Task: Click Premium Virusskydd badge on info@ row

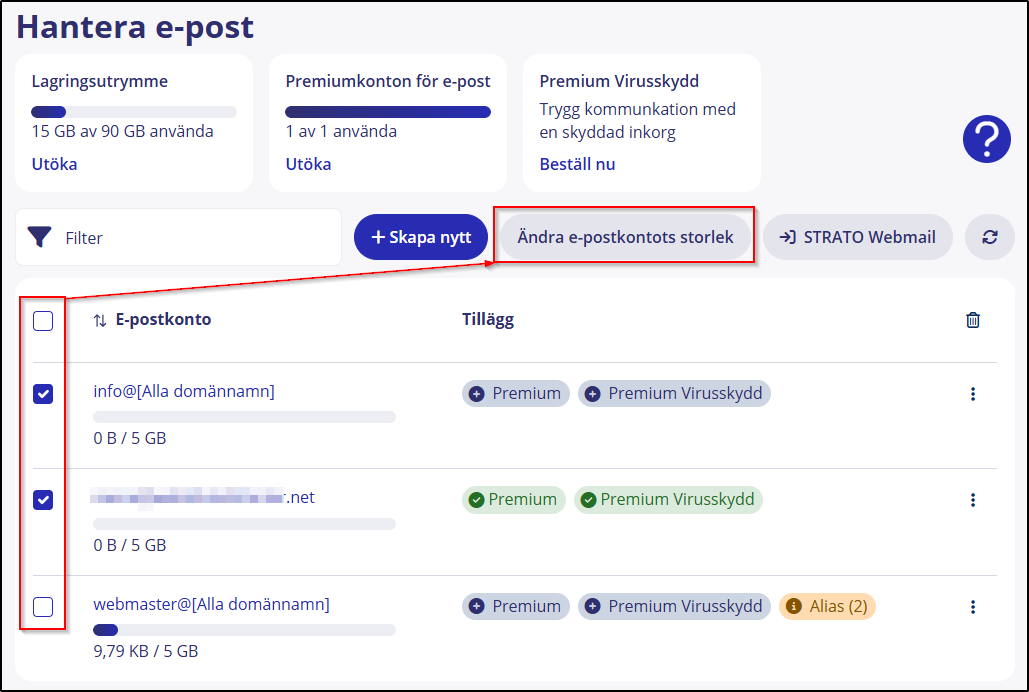Action: click(674, 393)
